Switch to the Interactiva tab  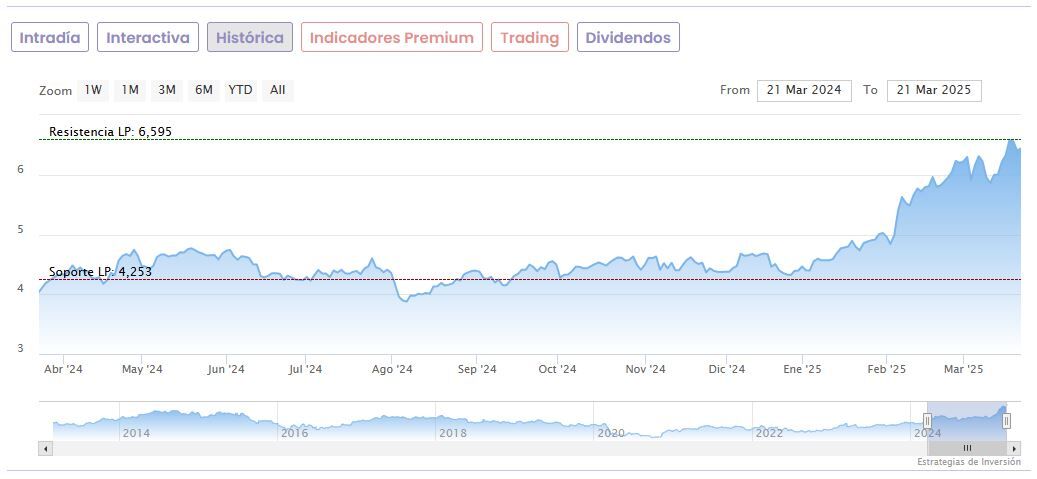(148, 38)
